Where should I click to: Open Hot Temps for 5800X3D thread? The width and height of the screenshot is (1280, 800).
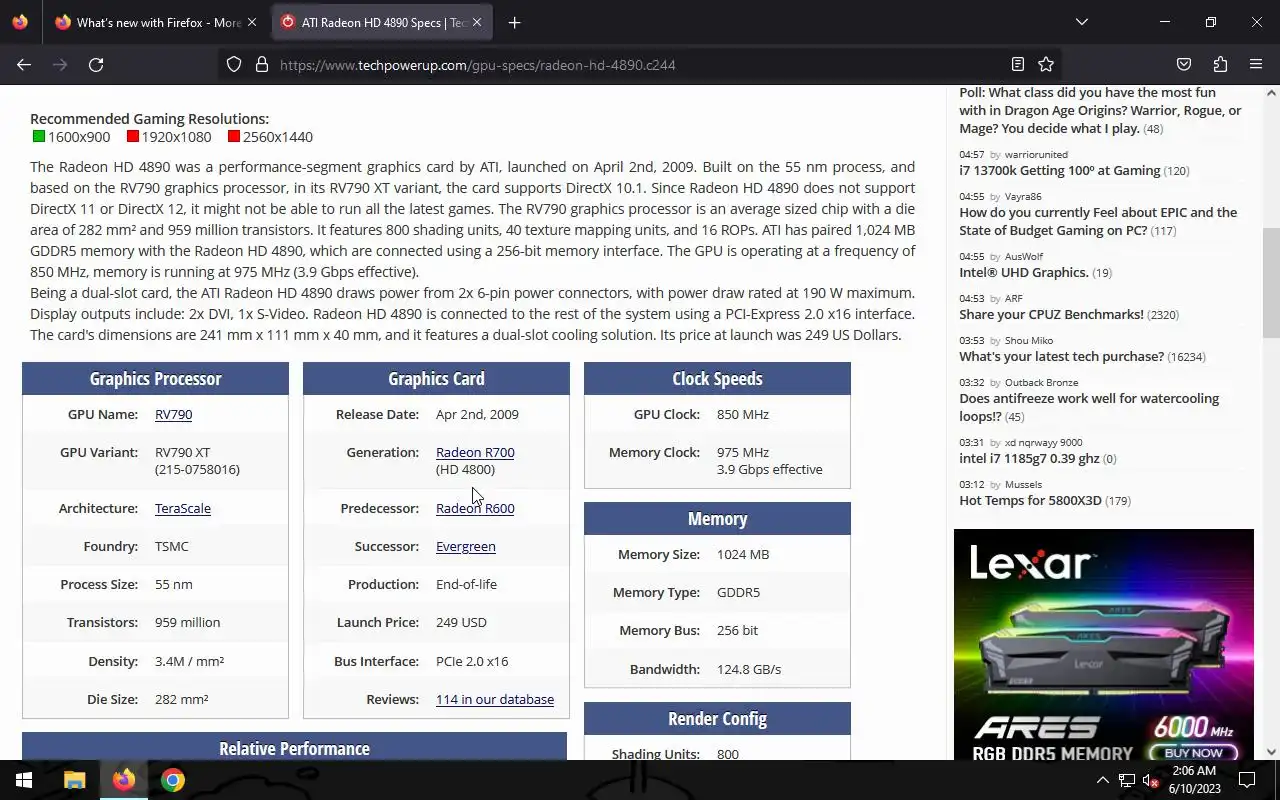pos(1030,500)
